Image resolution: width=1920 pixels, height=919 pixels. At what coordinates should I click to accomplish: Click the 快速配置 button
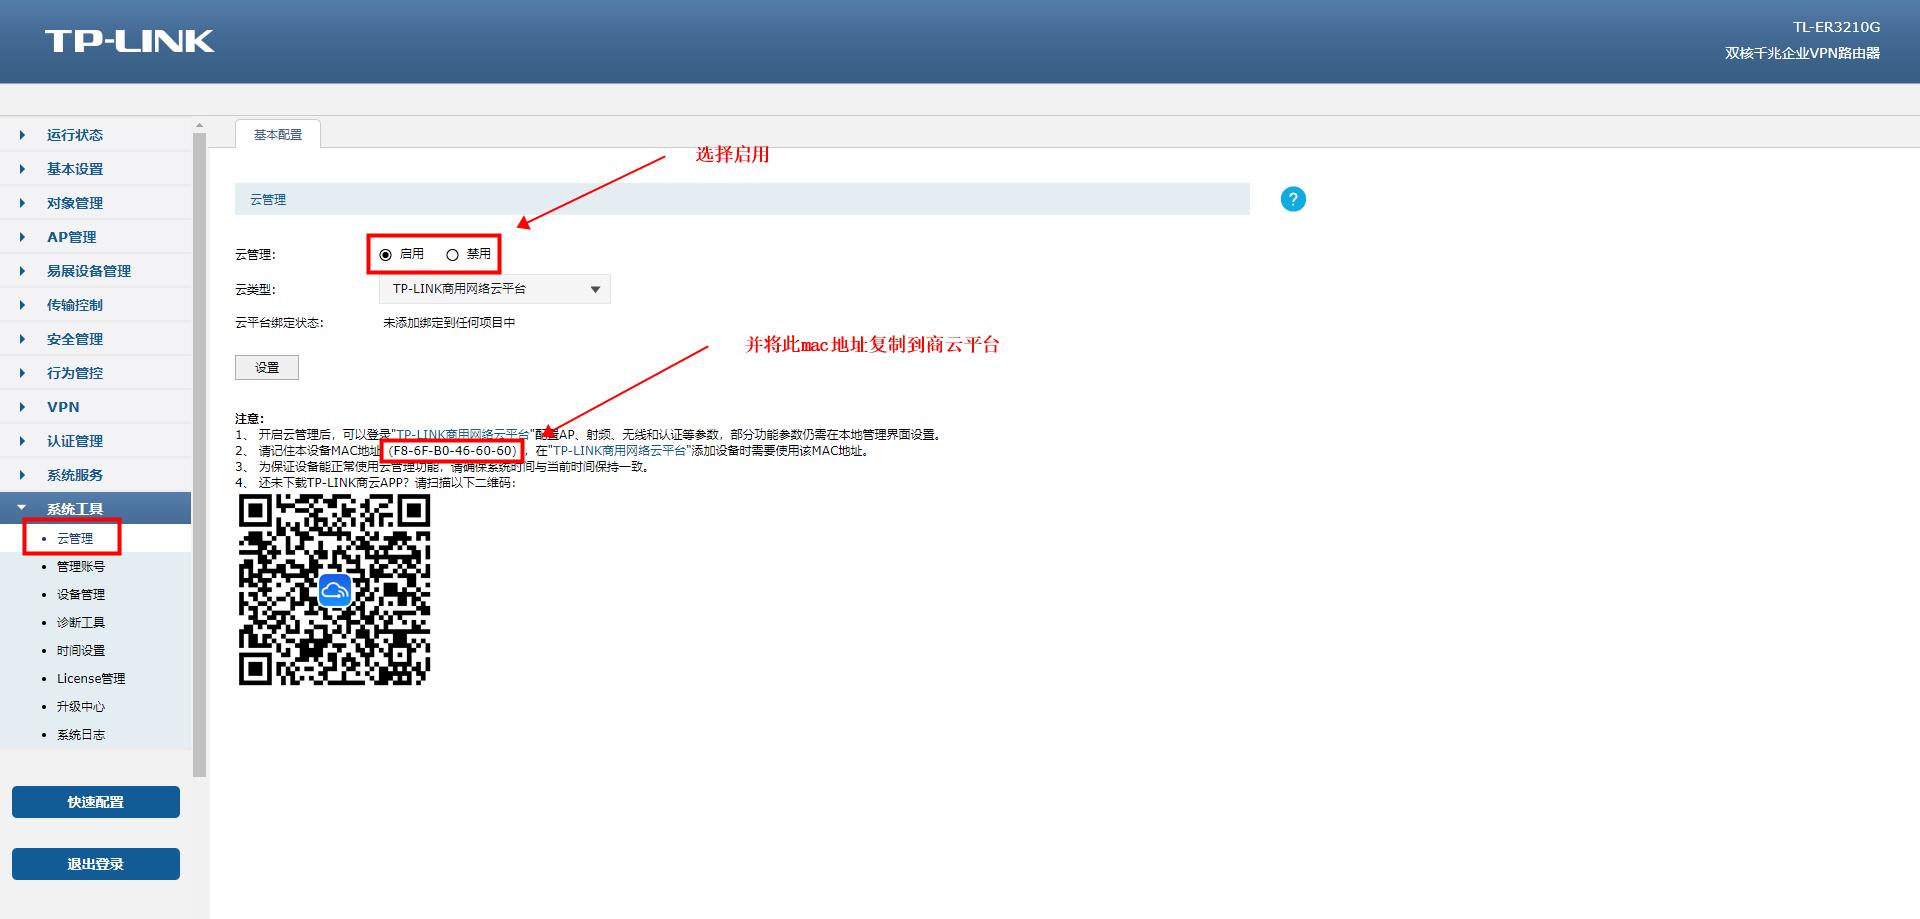pyautogui.click(x=96, y=802)
